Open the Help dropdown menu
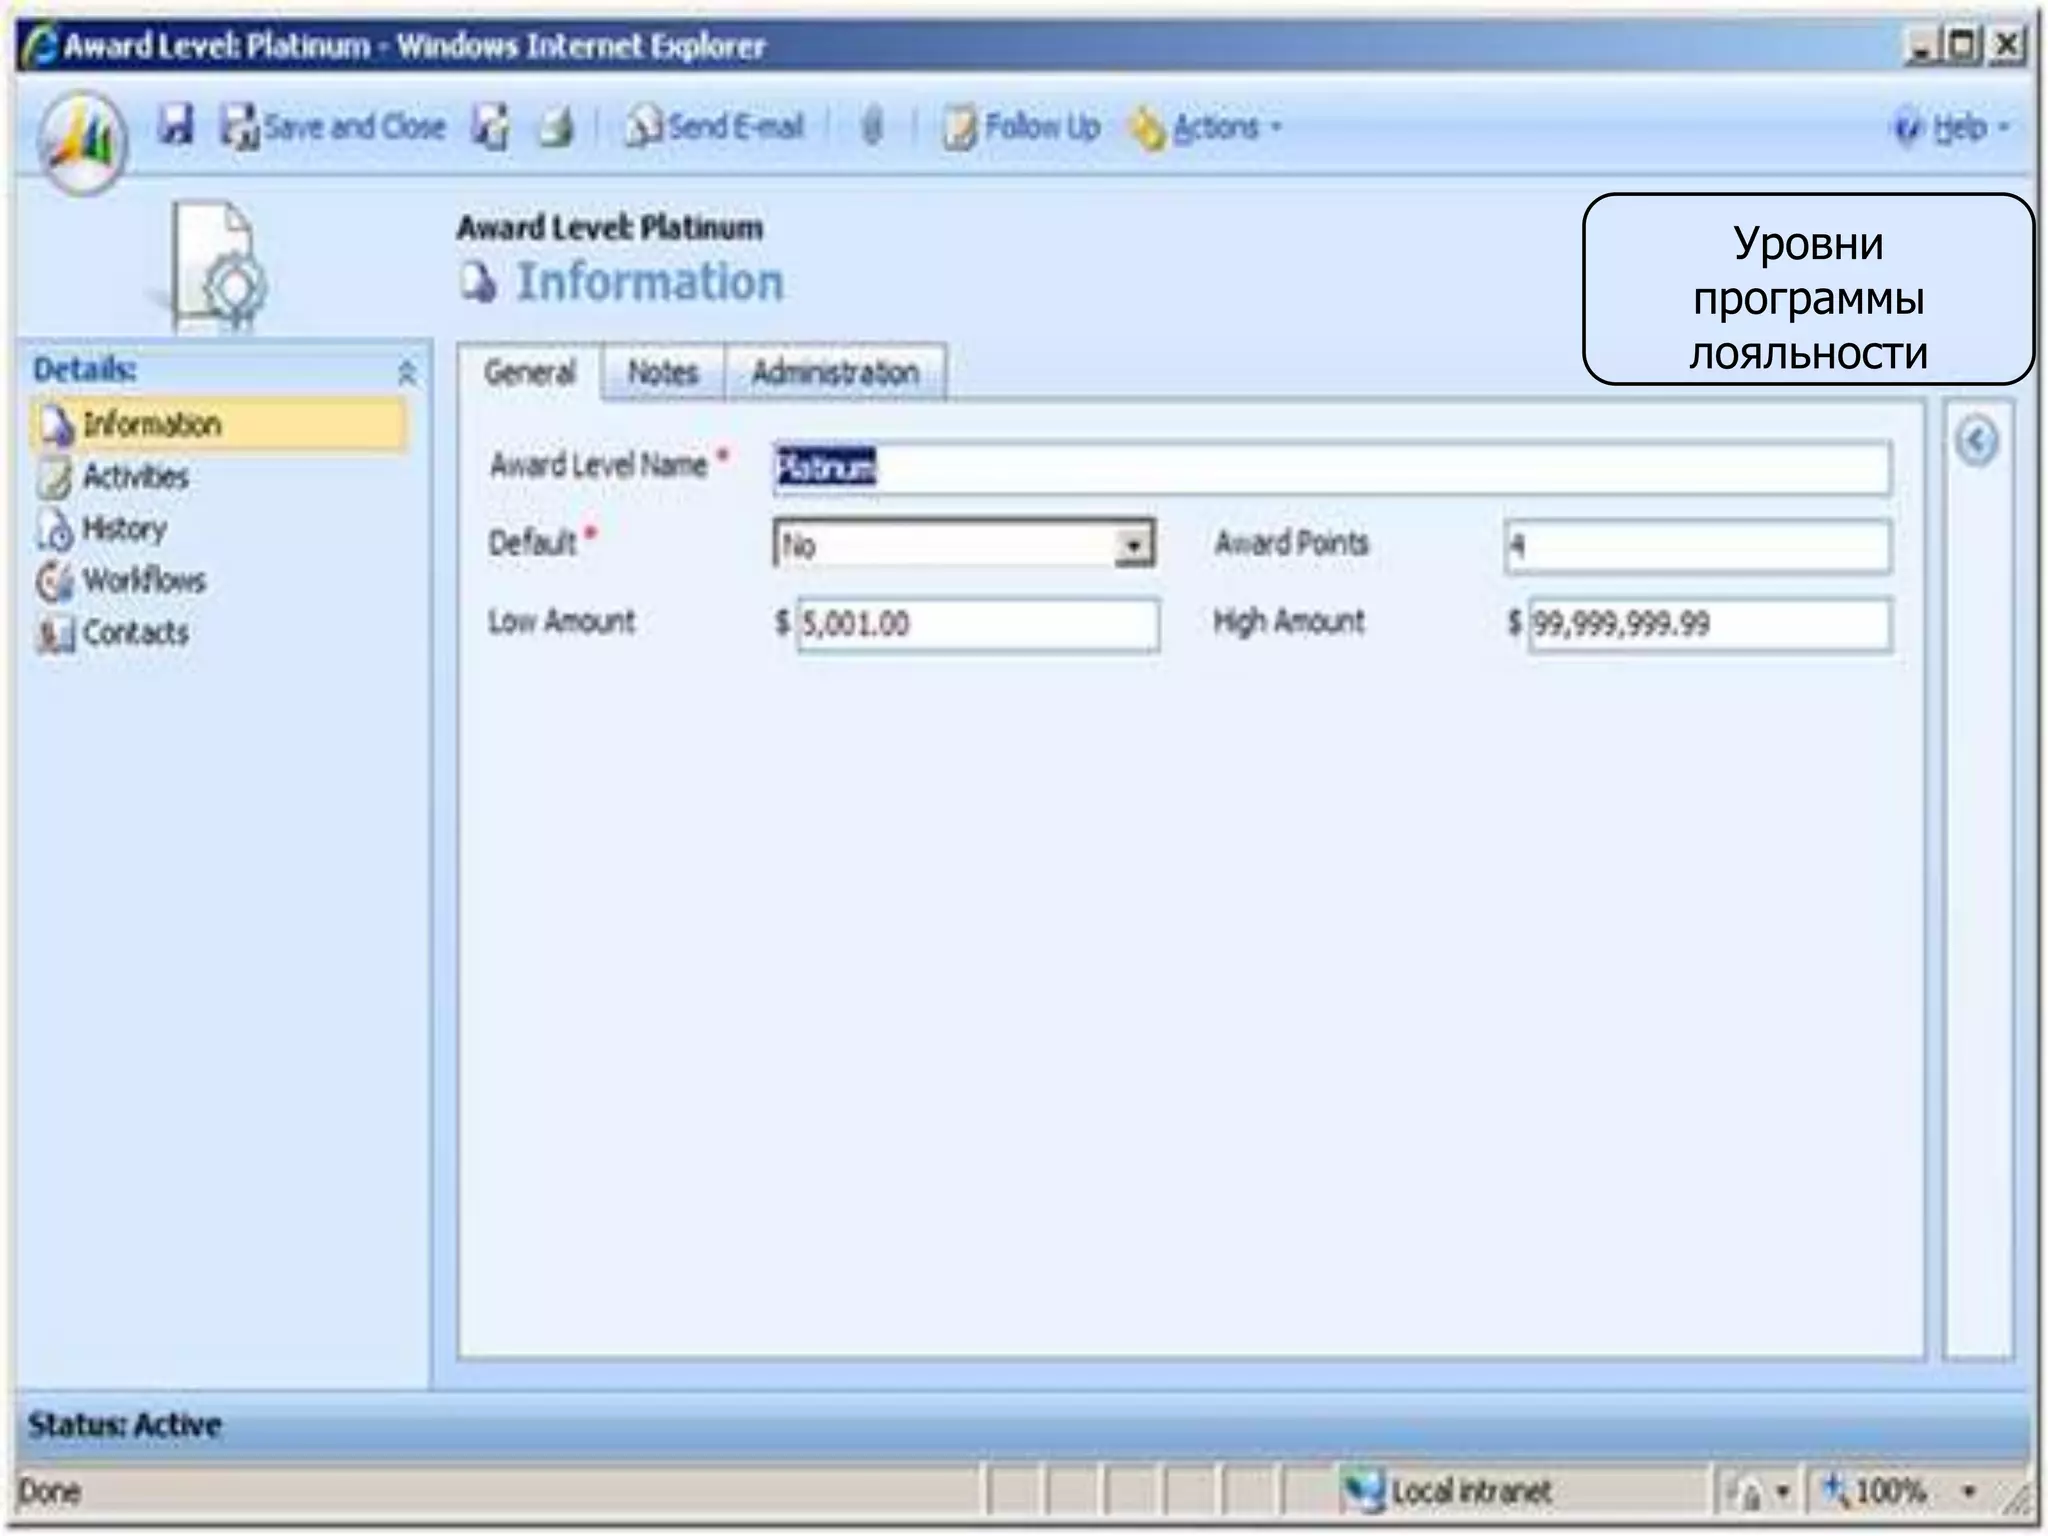 tap(1952, 128)
